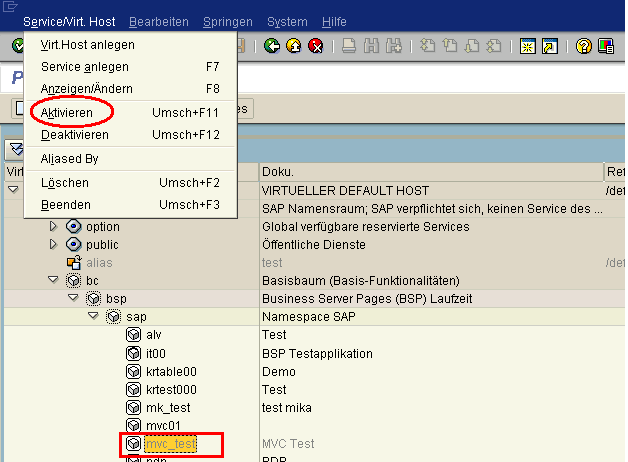628x462 pixels.
Task: Click the green Back arrow icon
Action: coord(273,46)
